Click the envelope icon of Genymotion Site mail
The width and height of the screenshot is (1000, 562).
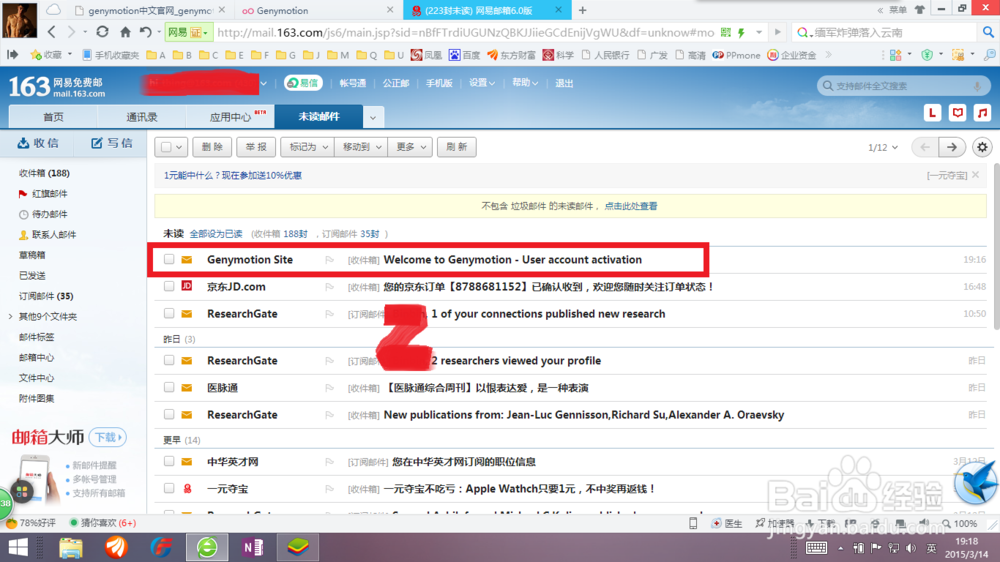coord(187,260)
